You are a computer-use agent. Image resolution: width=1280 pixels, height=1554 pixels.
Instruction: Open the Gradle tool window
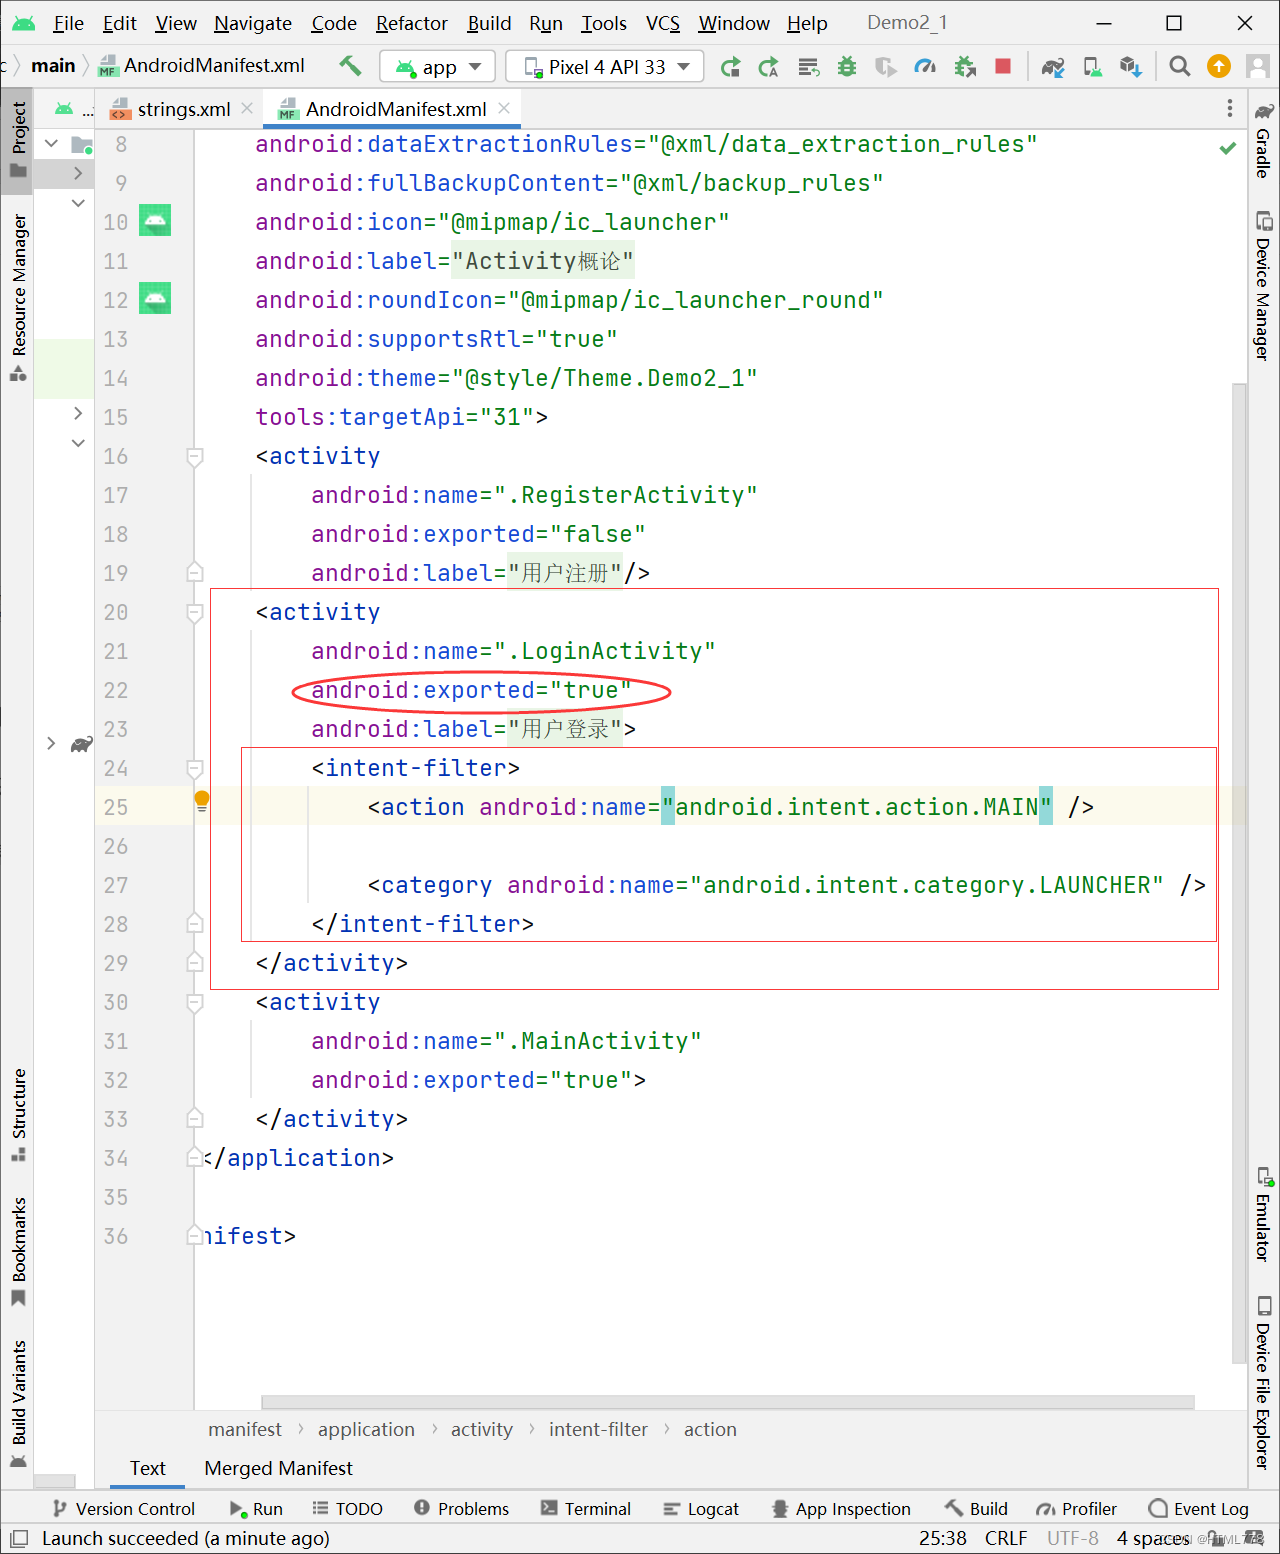[1264, 140]
